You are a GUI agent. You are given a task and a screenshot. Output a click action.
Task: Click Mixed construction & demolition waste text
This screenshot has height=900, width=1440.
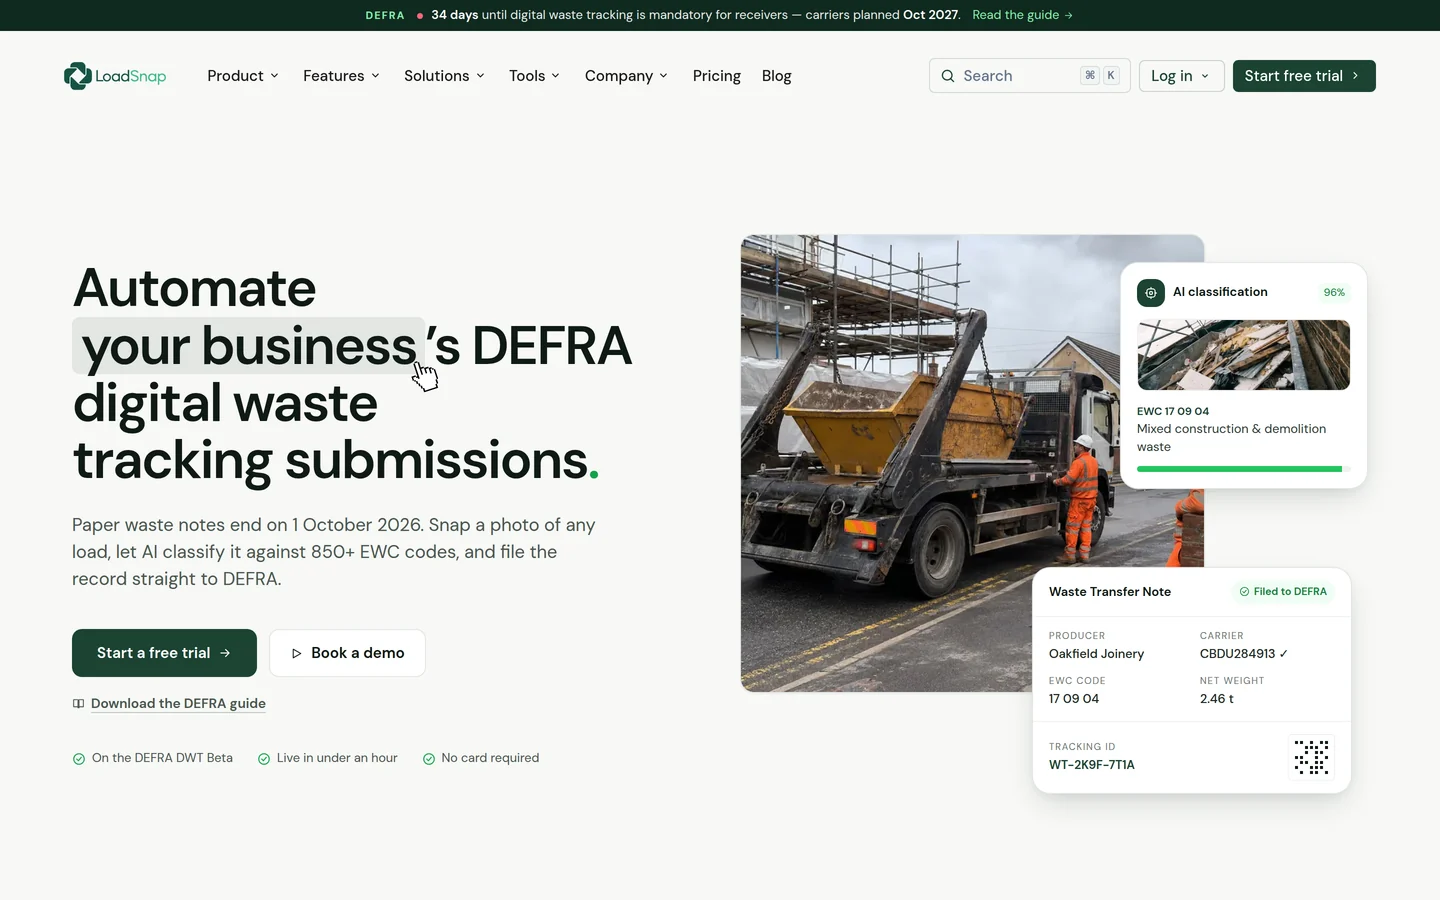pyautogui.click(x=1231, y=438)
